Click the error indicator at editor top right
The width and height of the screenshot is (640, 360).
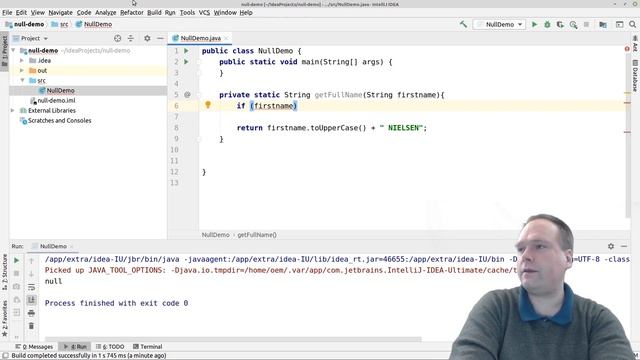pyautogui.click(x=627, y=49)
